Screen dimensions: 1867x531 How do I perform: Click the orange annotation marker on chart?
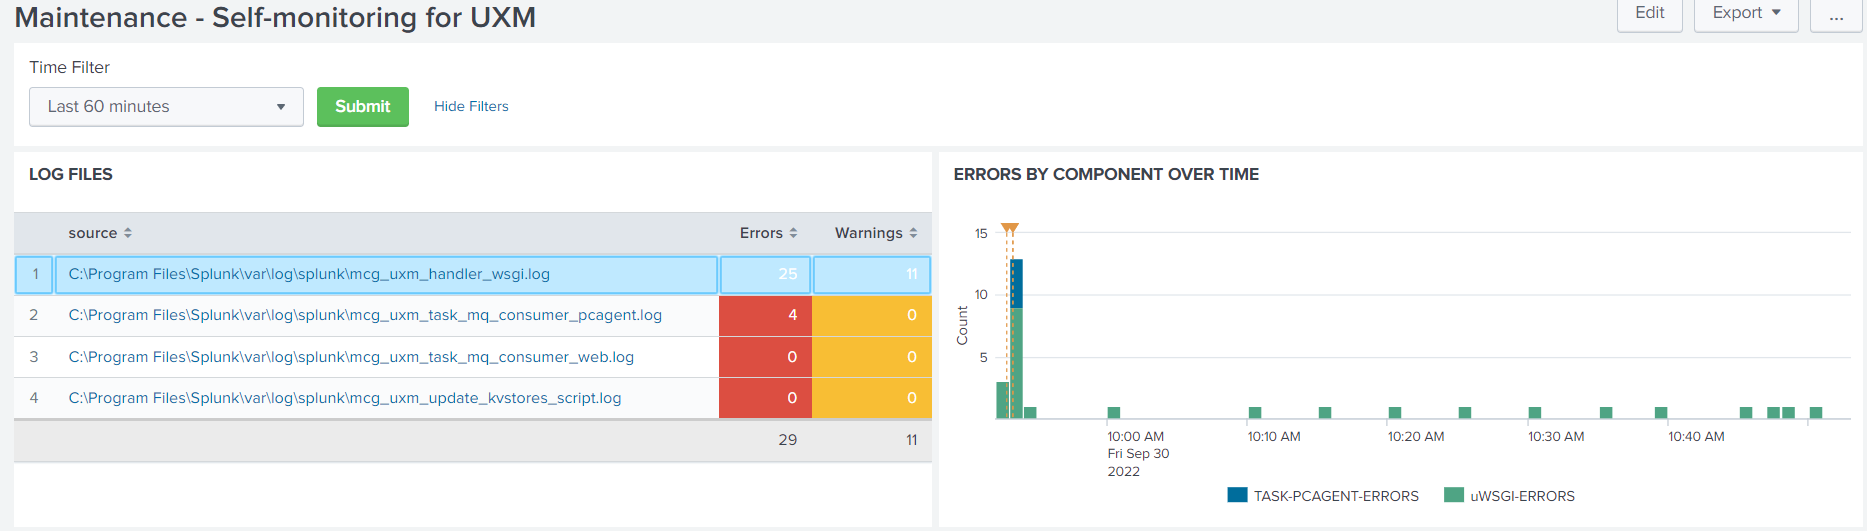(1010, 229)
